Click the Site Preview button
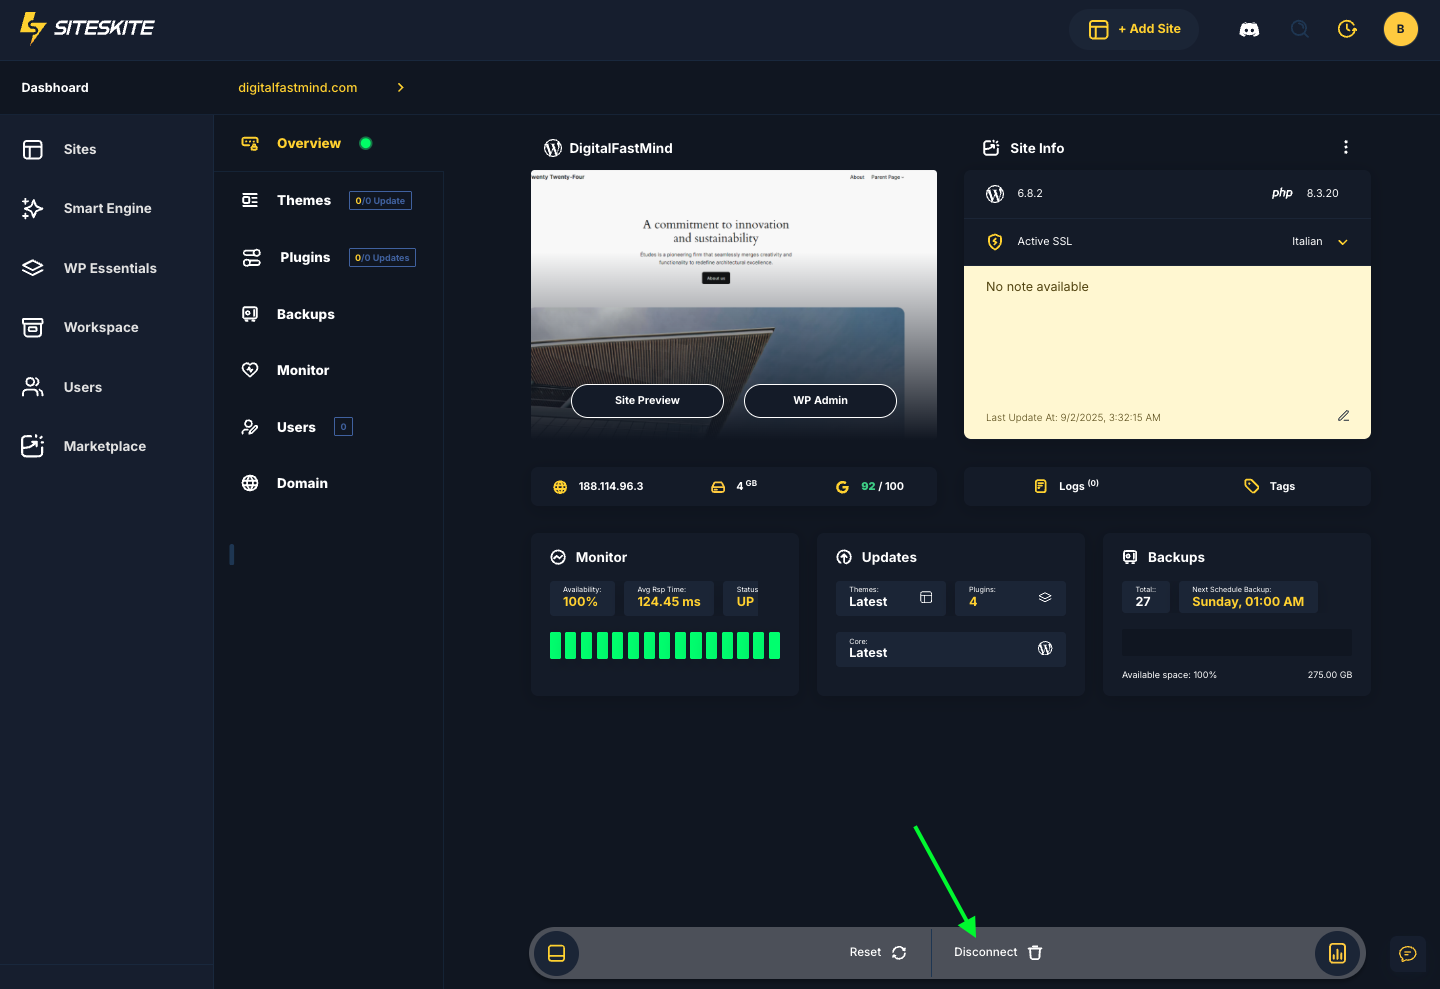The width and height of the screenshot is (1440, 989). tap(647, 400)
